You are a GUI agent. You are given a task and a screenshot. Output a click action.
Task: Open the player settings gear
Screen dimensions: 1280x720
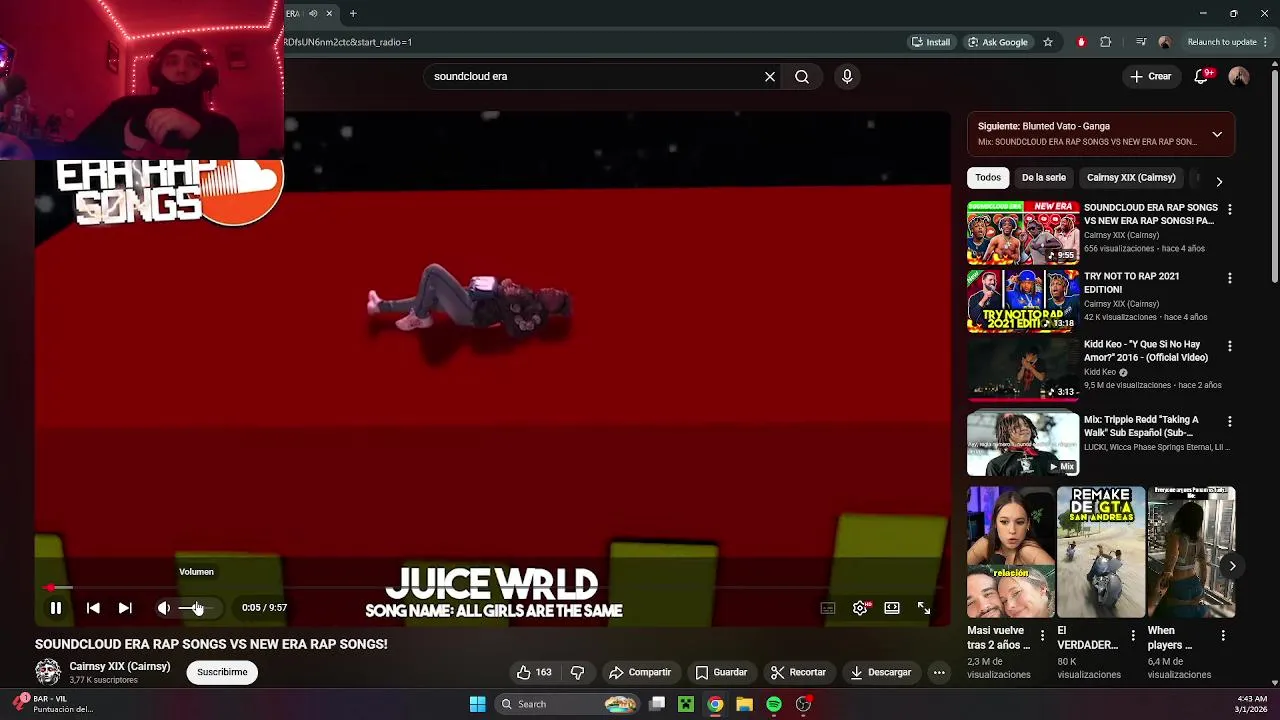point(860,608)
